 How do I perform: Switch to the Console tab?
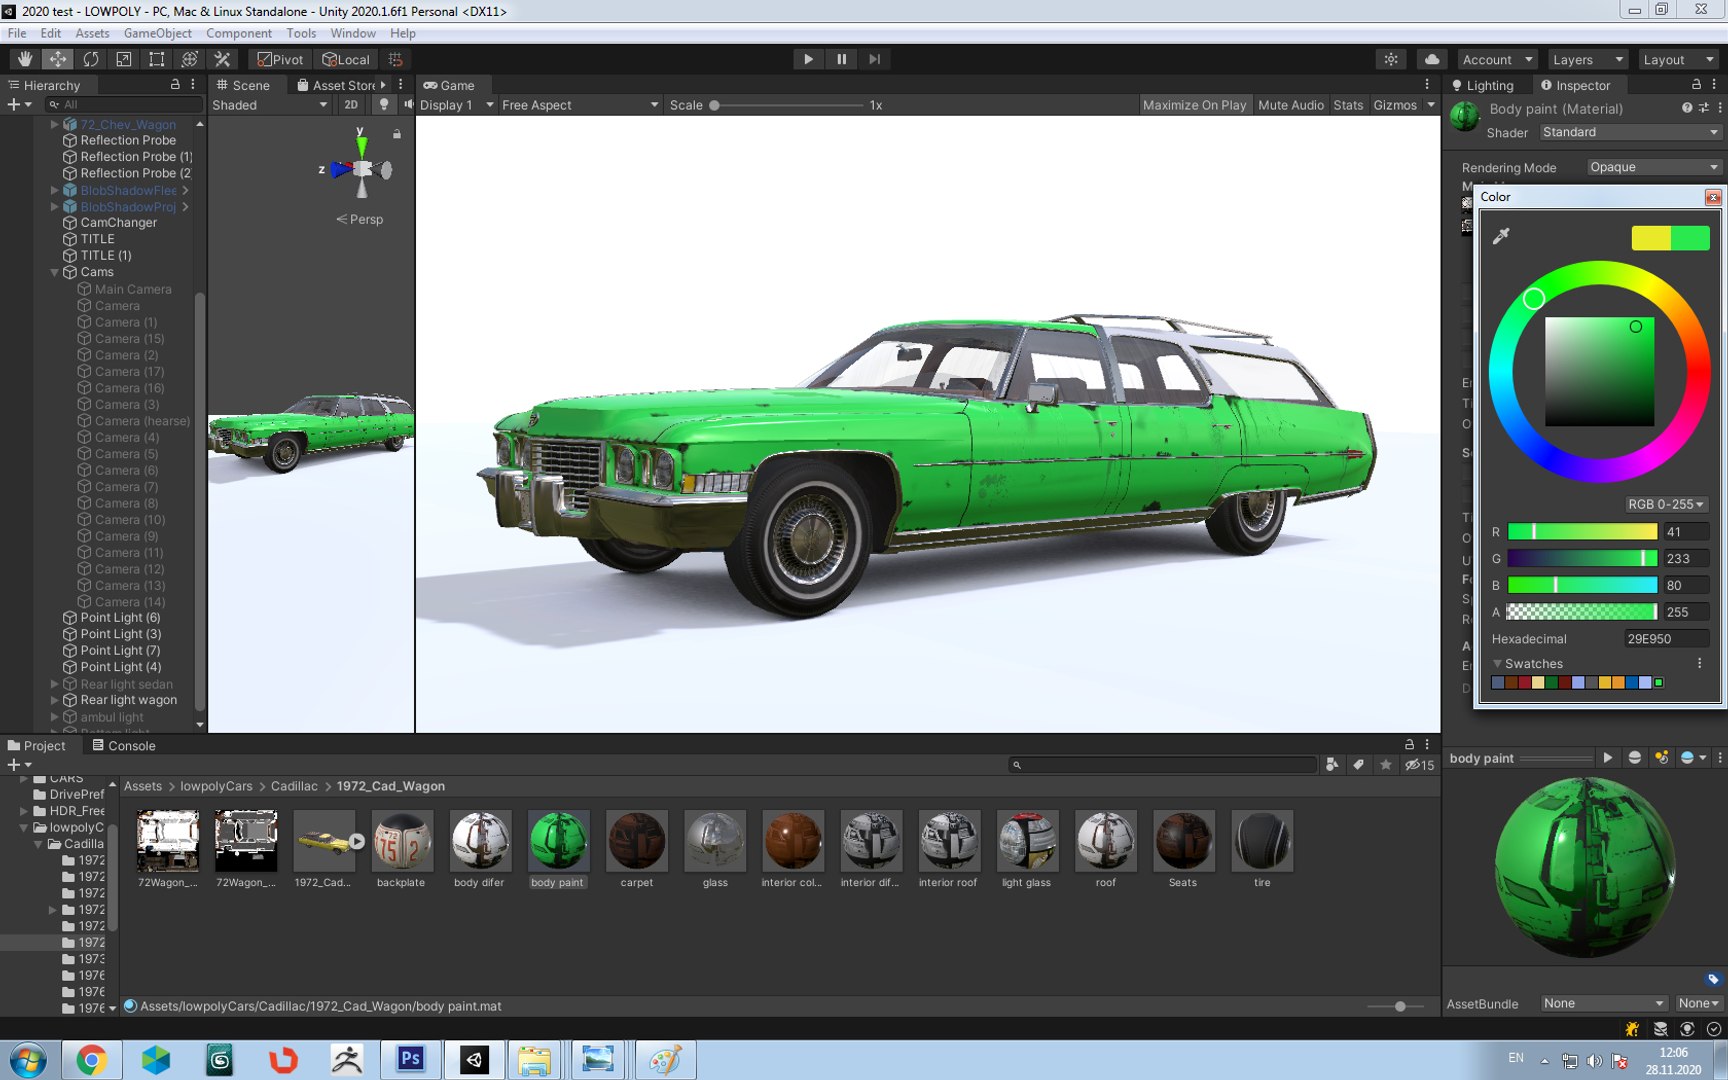point(124,745)
